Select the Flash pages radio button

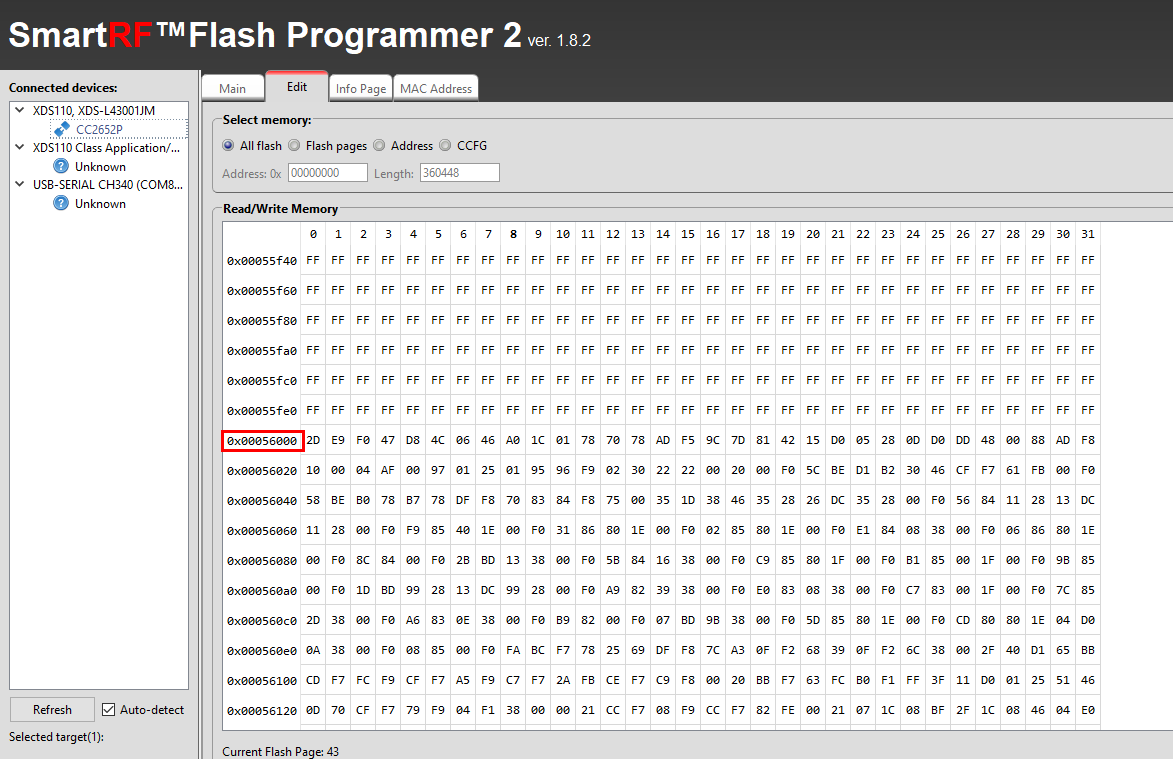(295, 145)
